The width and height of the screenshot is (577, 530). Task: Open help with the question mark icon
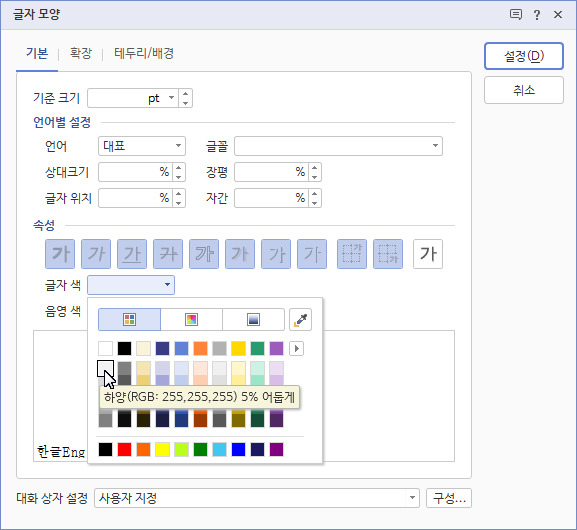tap(537, 15)
